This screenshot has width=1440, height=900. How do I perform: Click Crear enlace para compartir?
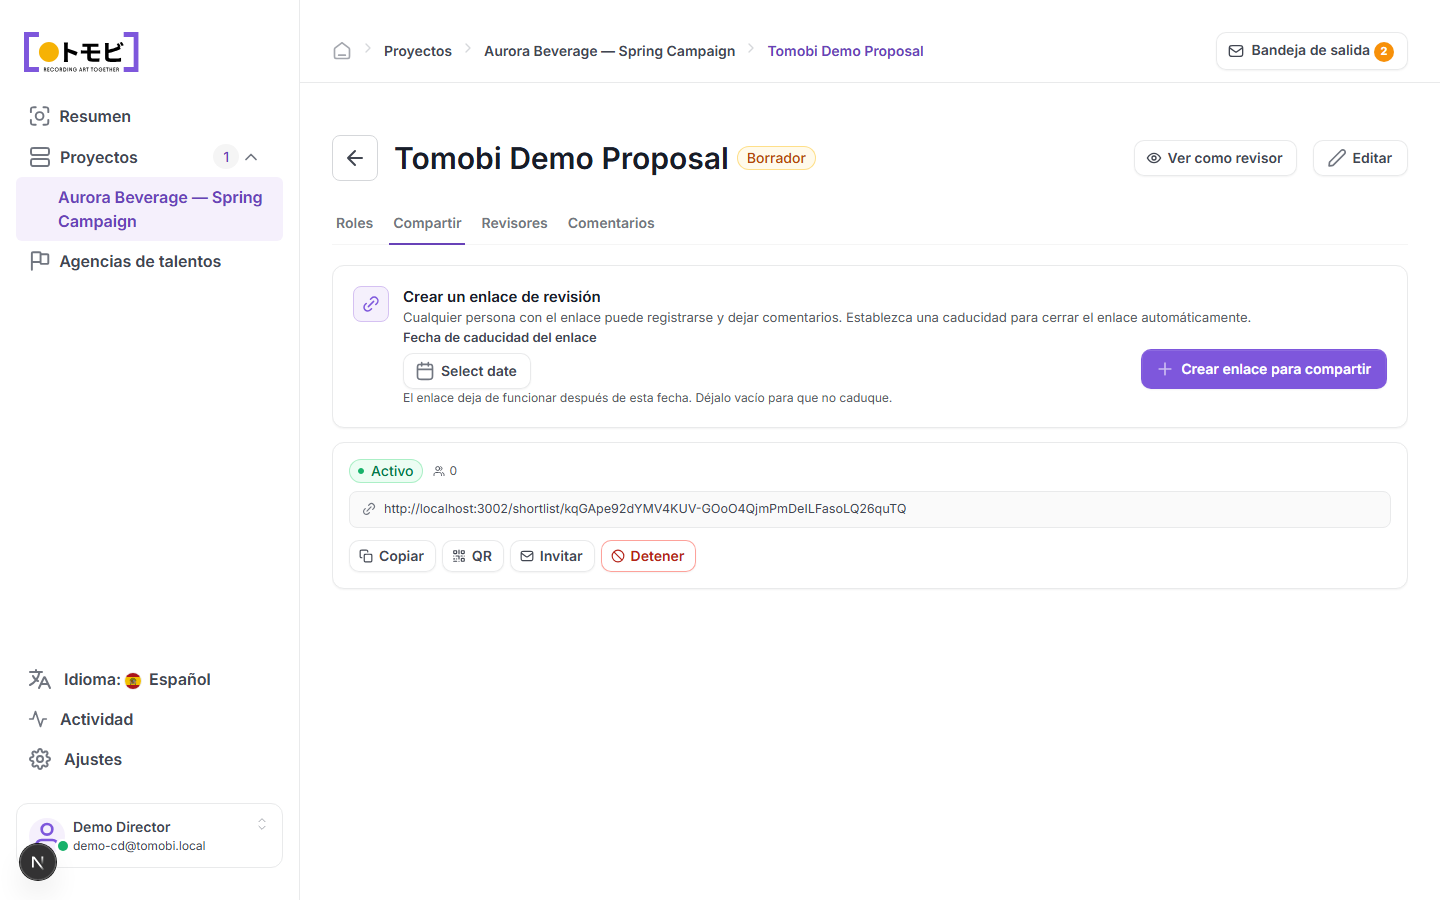(1264, 369)
